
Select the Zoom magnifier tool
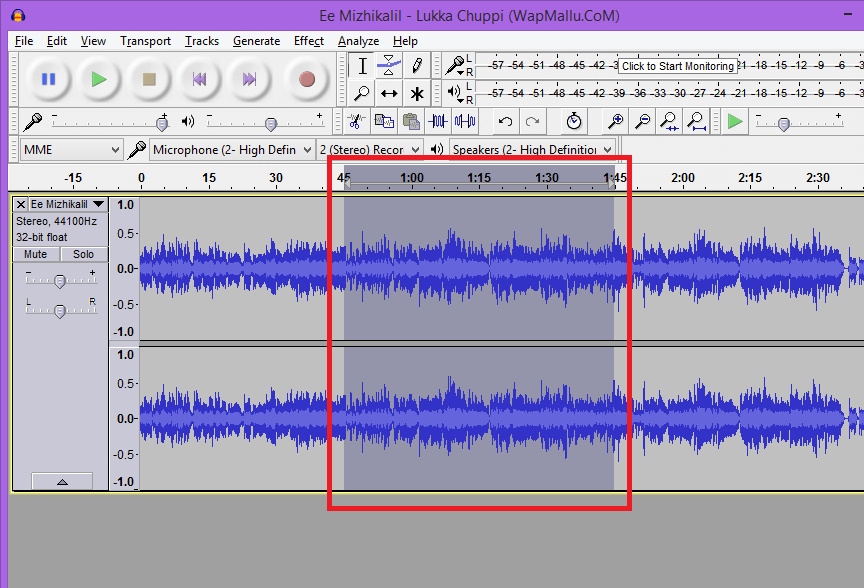362,93
